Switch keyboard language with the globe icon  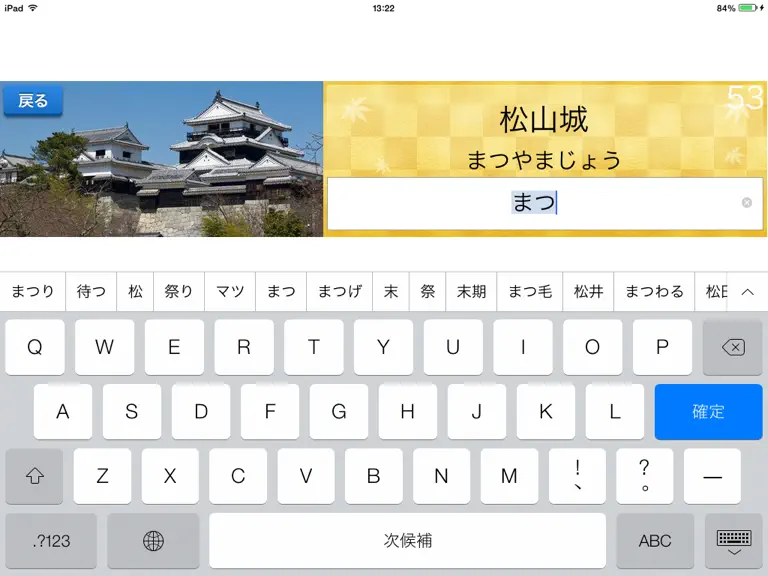point(153,541)
